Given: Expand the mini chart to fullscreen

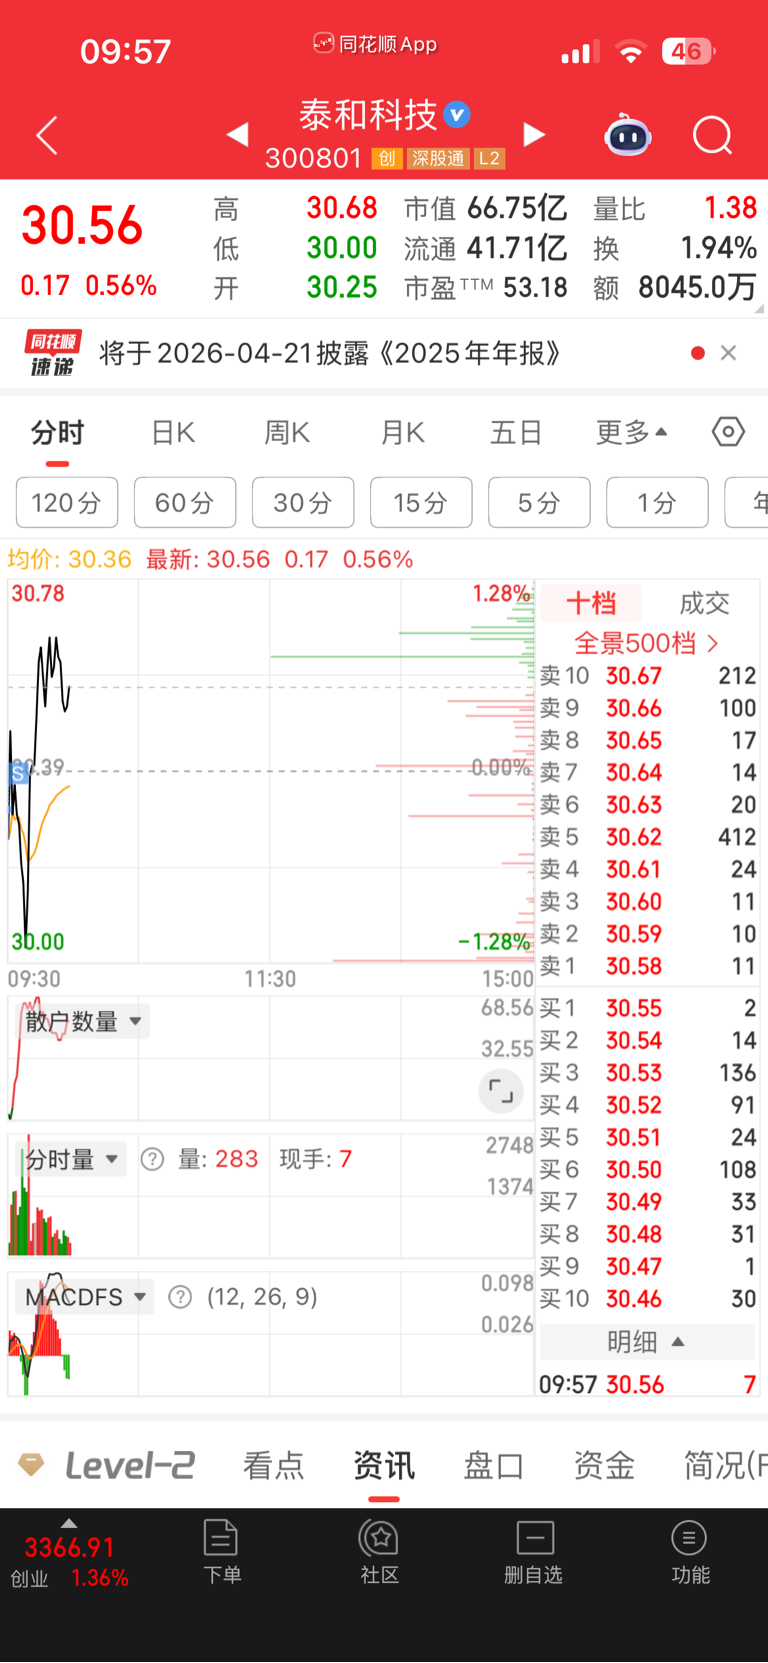Looking at the screenshot, I should pyautogui.click(x=501, y=1091).
